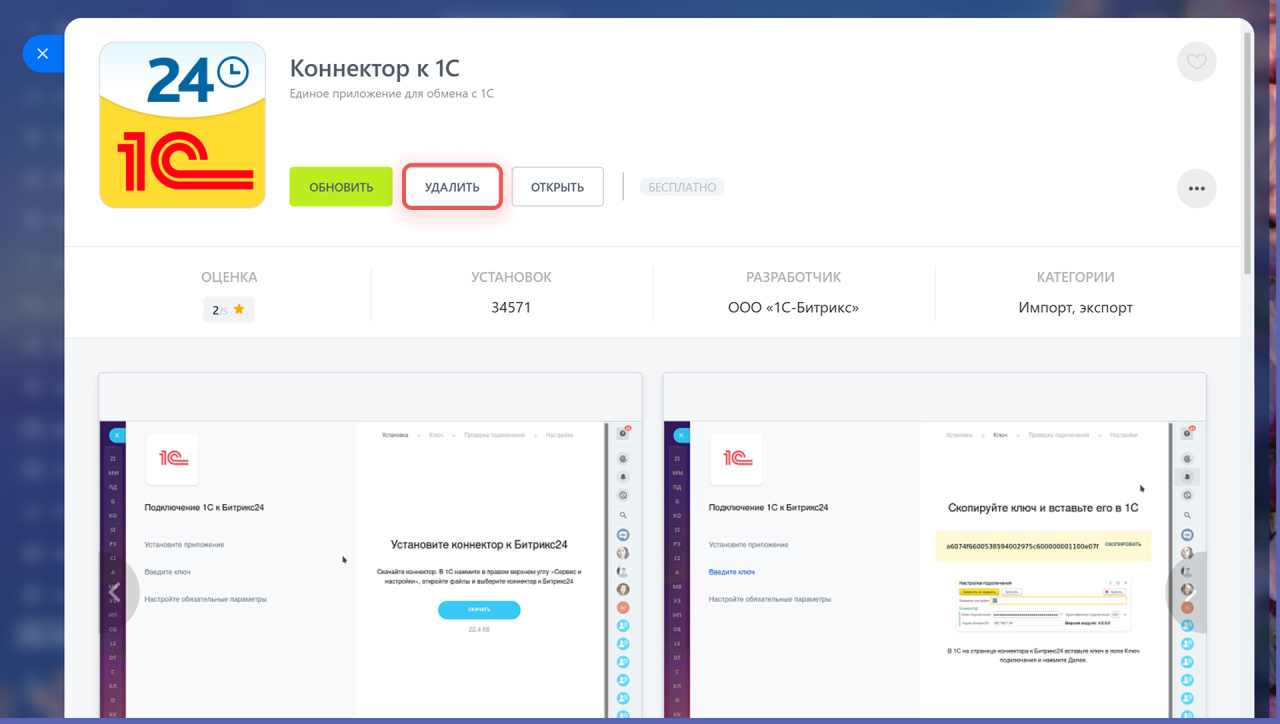
Task: Click the КАТЕГОРИИ heading
Action: pyautogui.click(x=1075, y=277)
